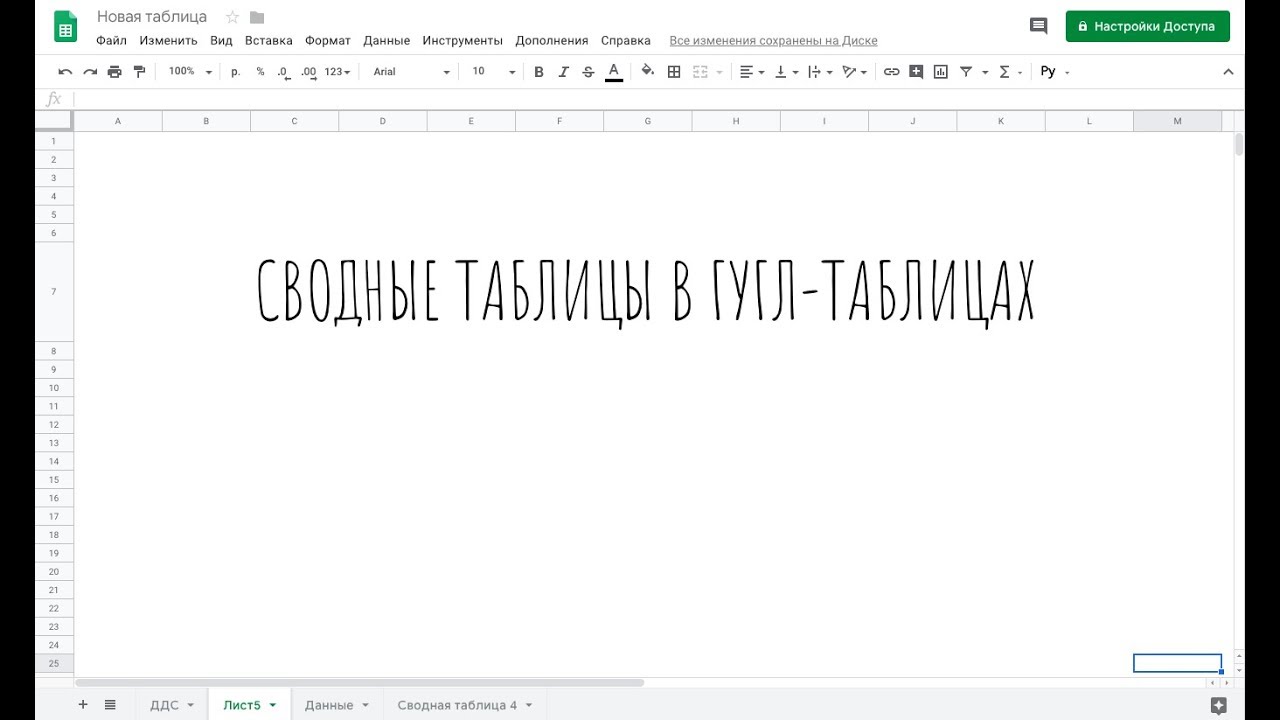1280x720 pixels.
Task: Switch to the ДДС sheet tab
Action: tap(164, 705)
